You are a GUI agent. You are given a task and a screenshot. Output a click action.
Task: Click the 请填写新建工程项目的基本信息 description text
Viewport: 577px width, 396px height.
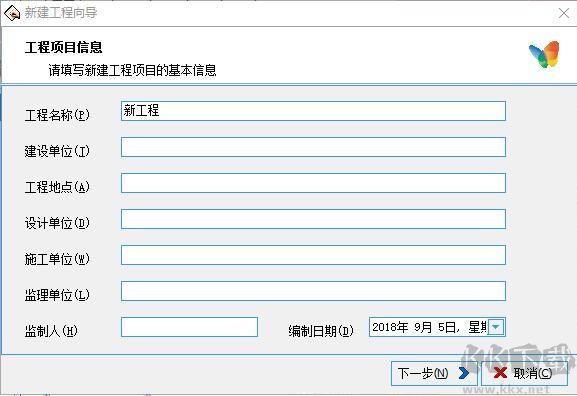click(x=132, y=70)
